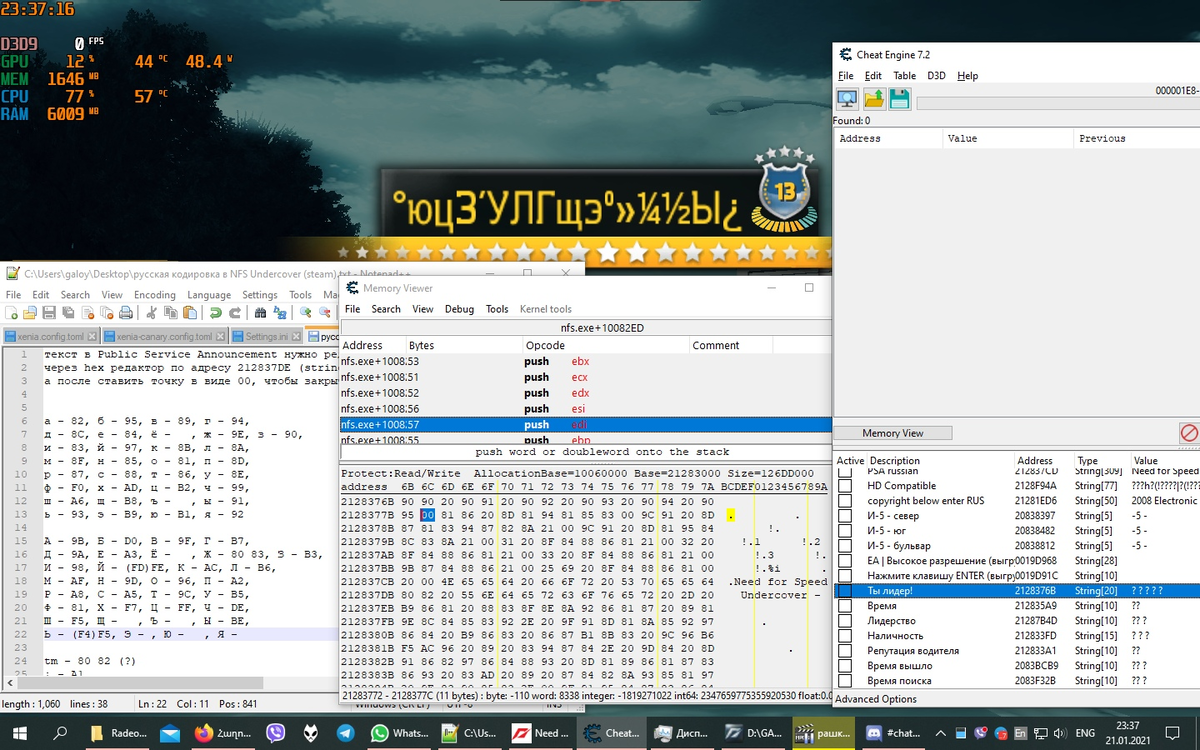Click Notepad++ Find binoculars icon
The height and width of the screenshot is (750, 1200).
click(x=260, y=313)
